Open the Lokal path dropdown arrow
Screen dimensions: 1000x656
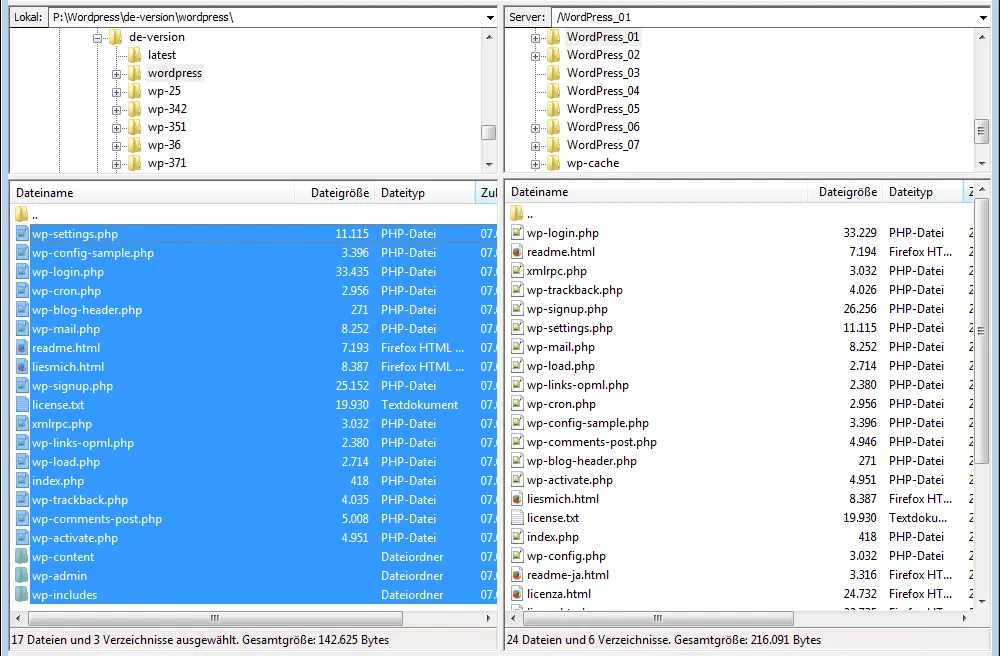coord(490,17)
